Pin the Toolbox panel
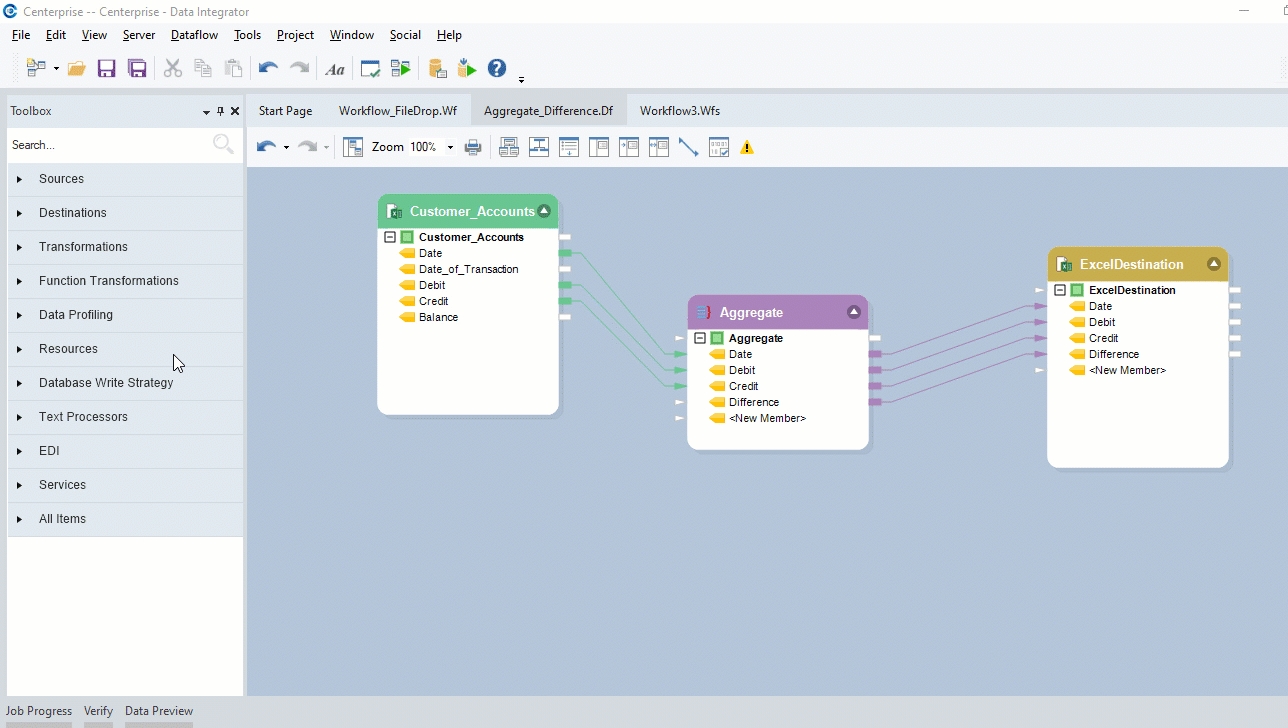 coord(220,111)
